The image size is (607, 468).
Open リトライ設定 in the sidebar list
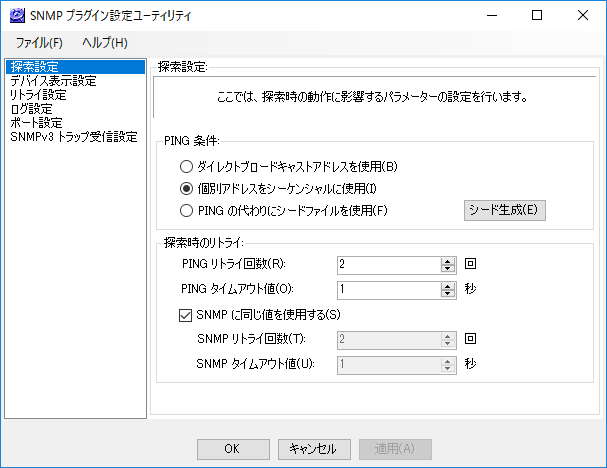coord(38,95)
